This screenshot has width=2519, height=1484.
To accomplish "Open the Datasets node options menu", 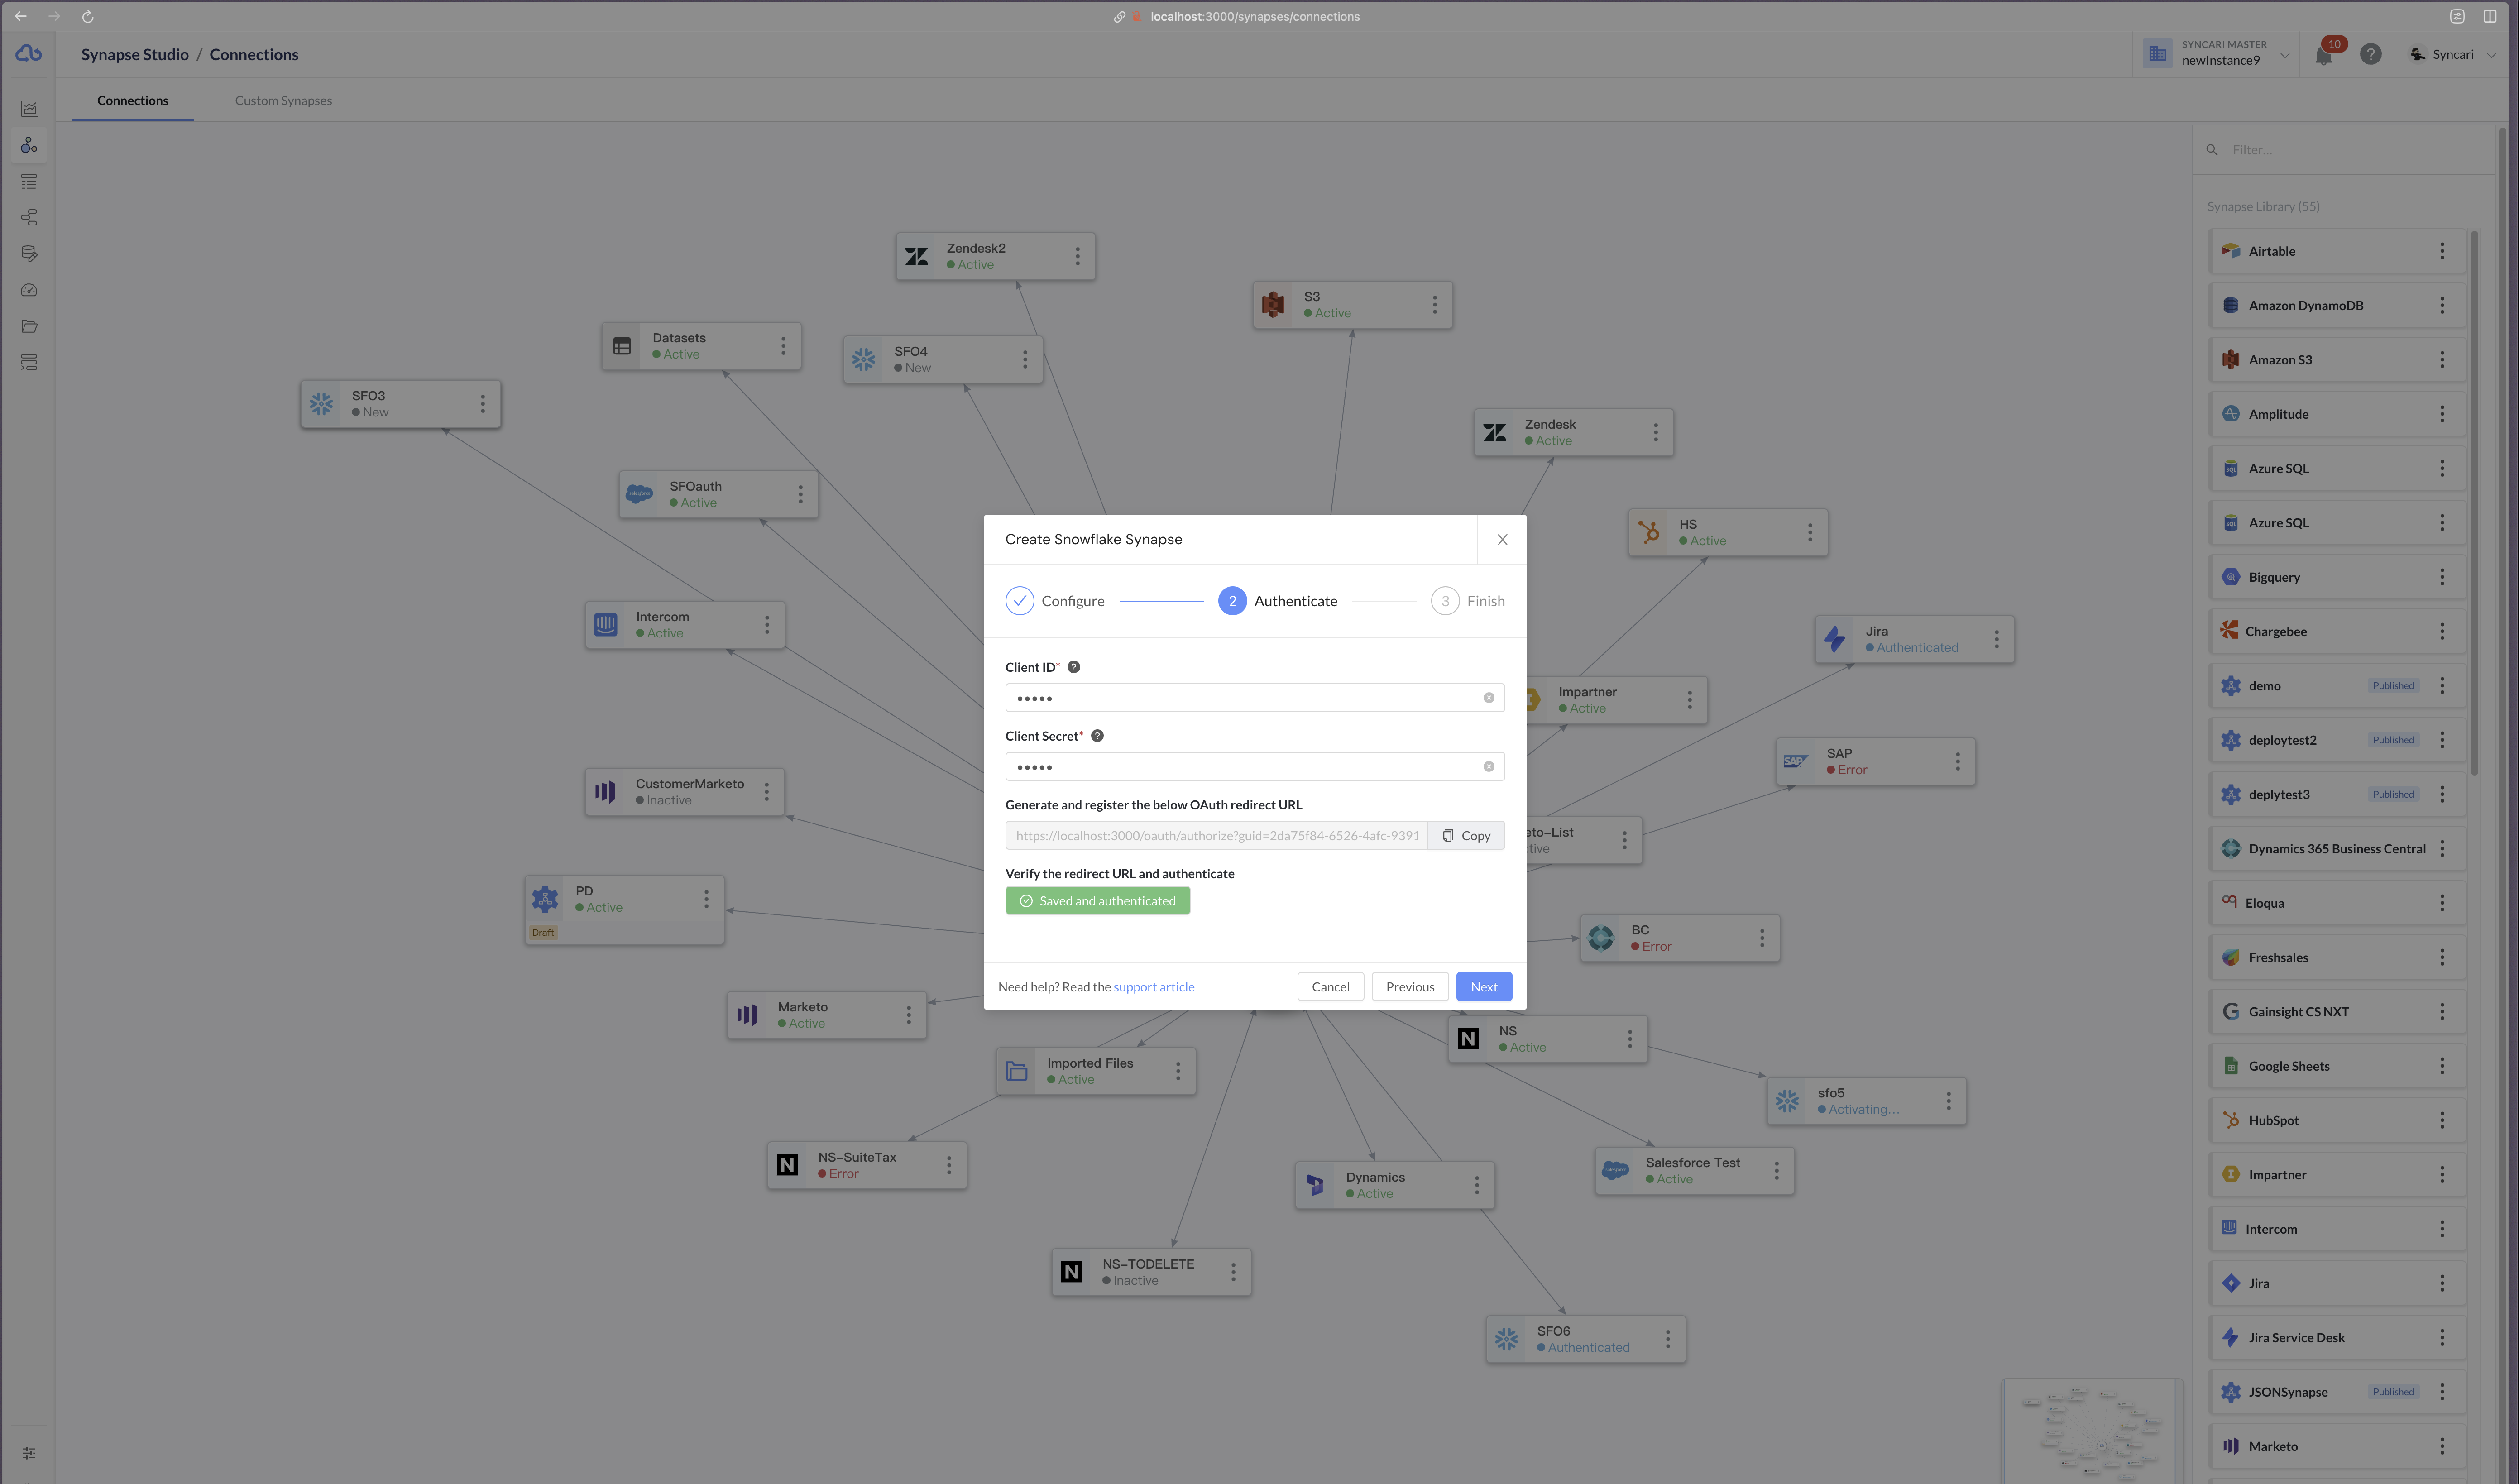I will [783, 346].
